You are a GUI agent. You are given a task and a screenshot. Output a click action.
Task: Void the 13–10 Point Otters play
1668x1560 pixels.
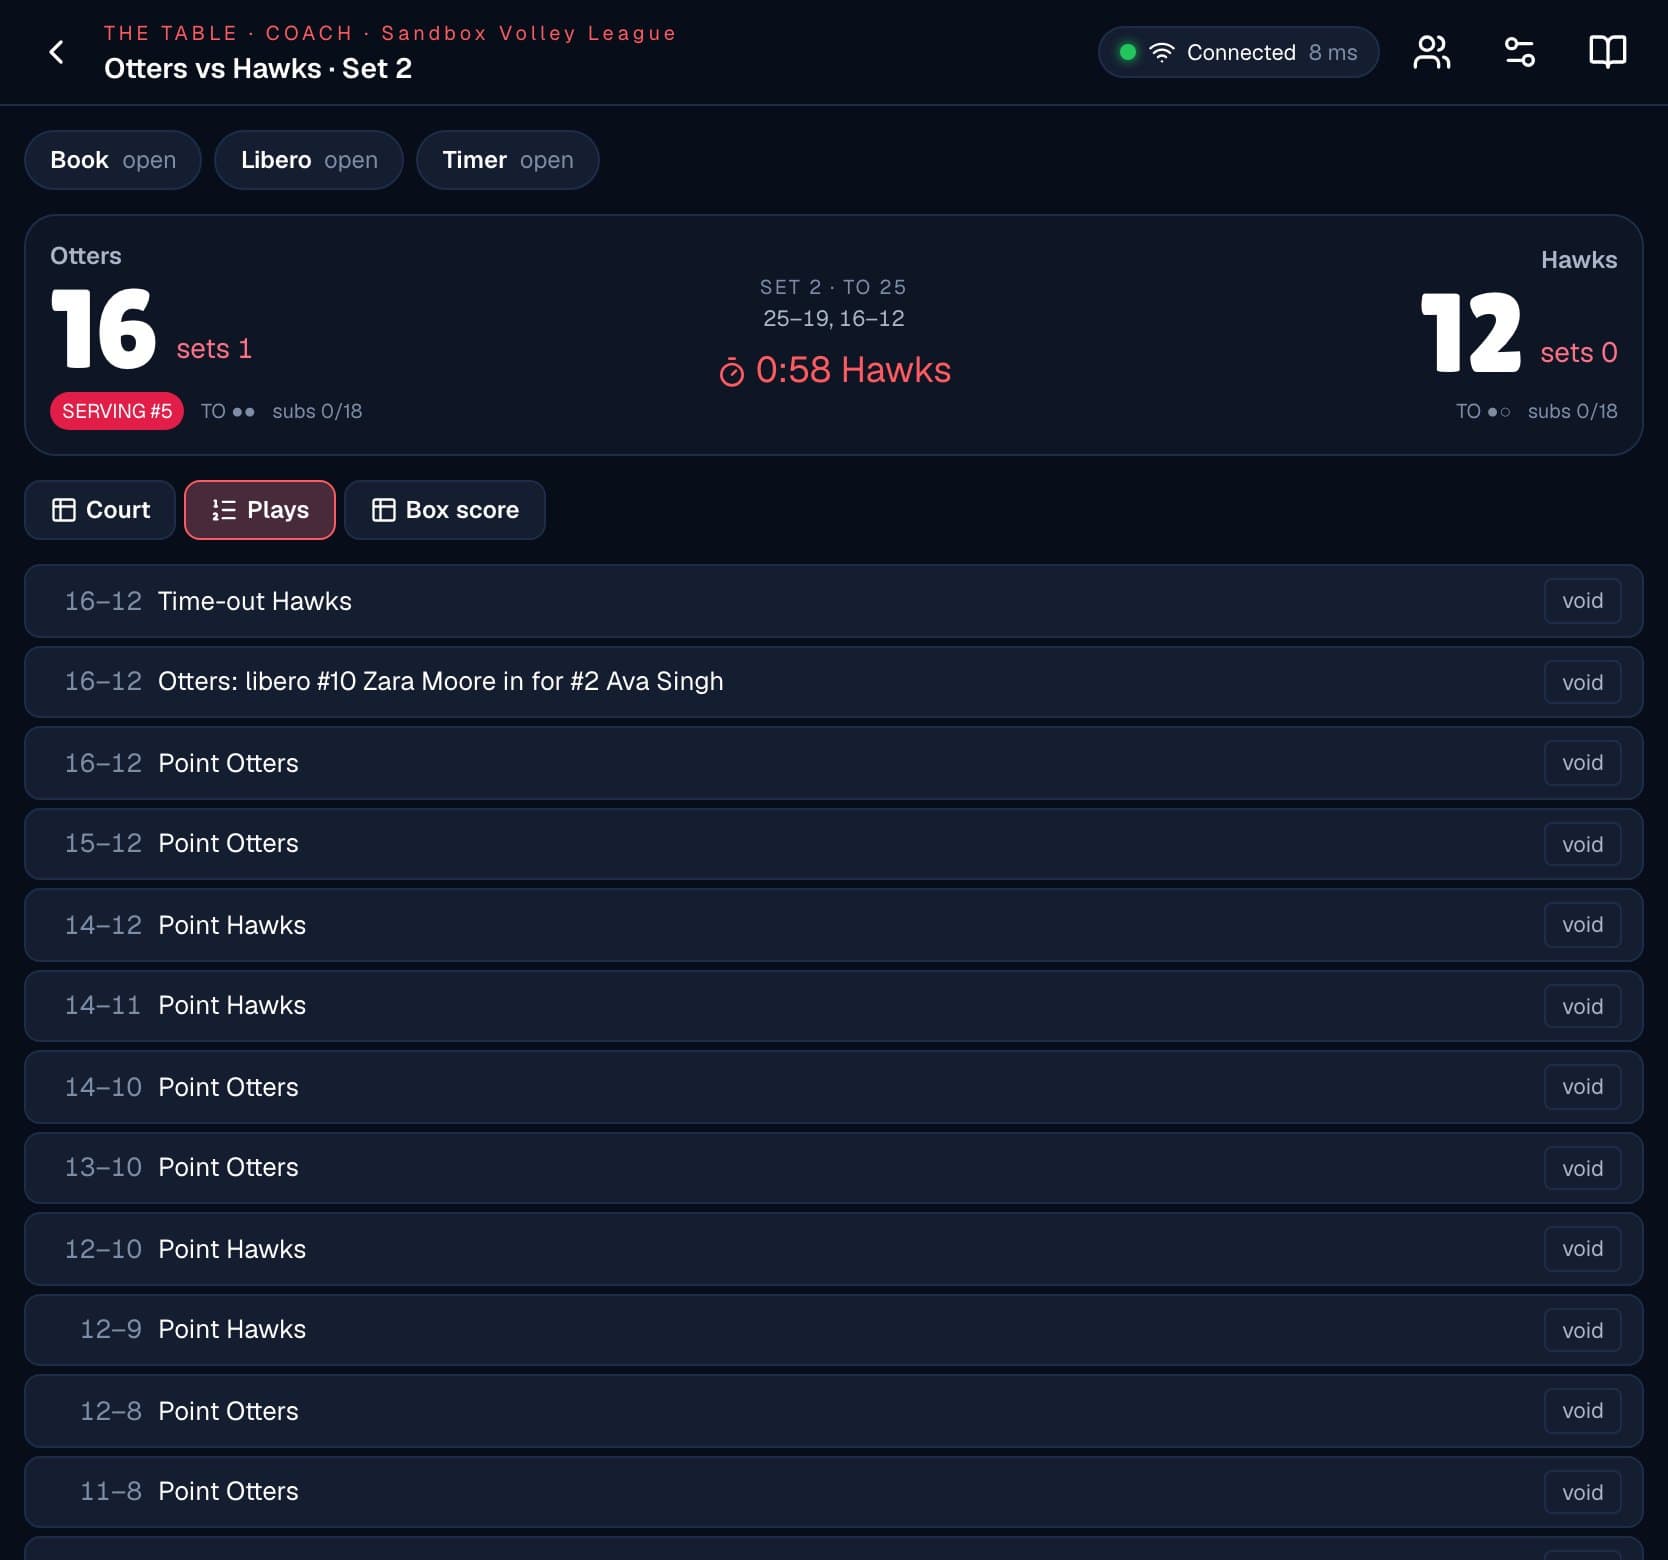pos(1582,1168)
